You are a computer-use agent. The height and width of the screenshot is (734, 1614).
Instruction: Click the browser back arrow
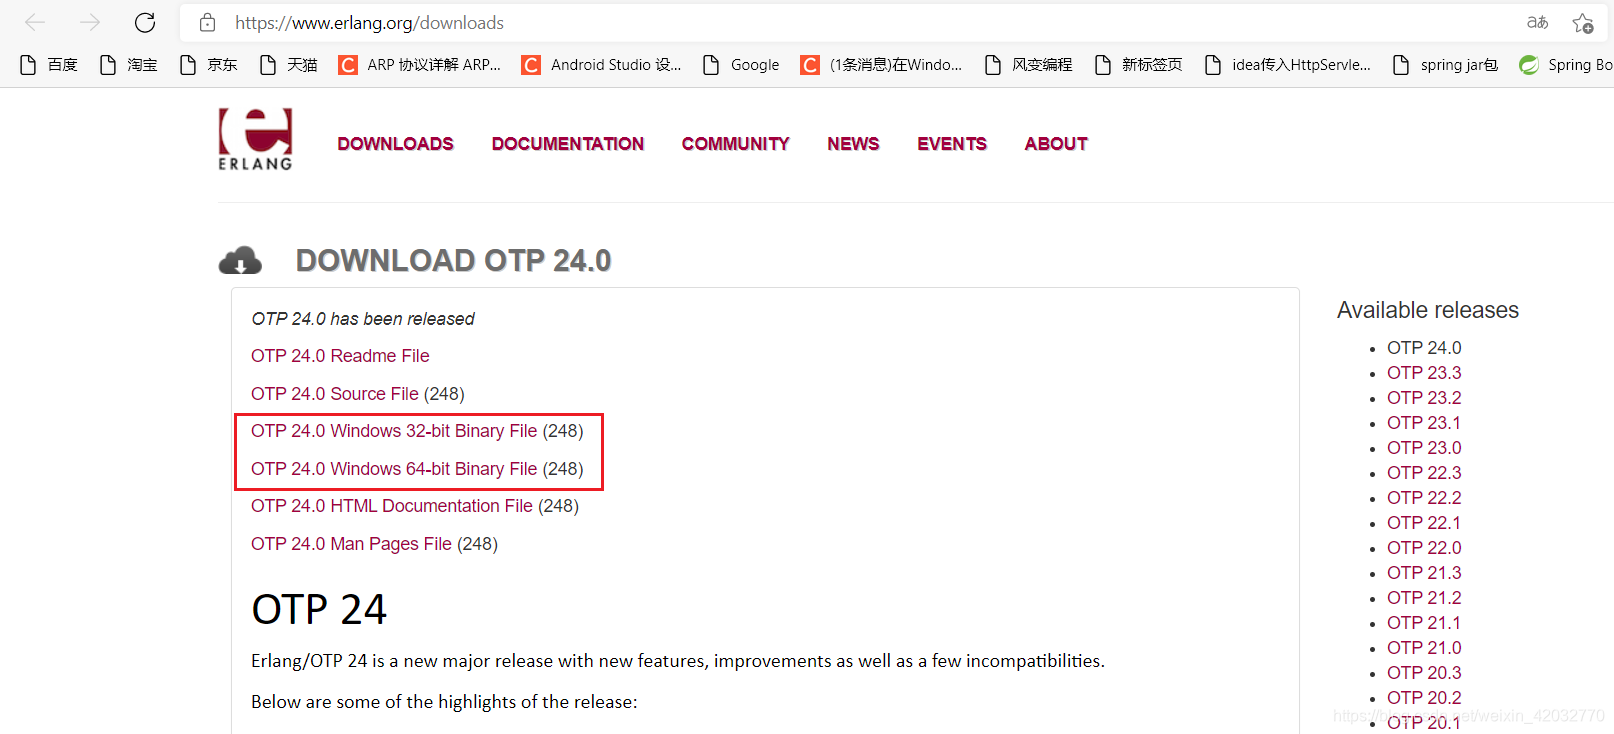35,22
